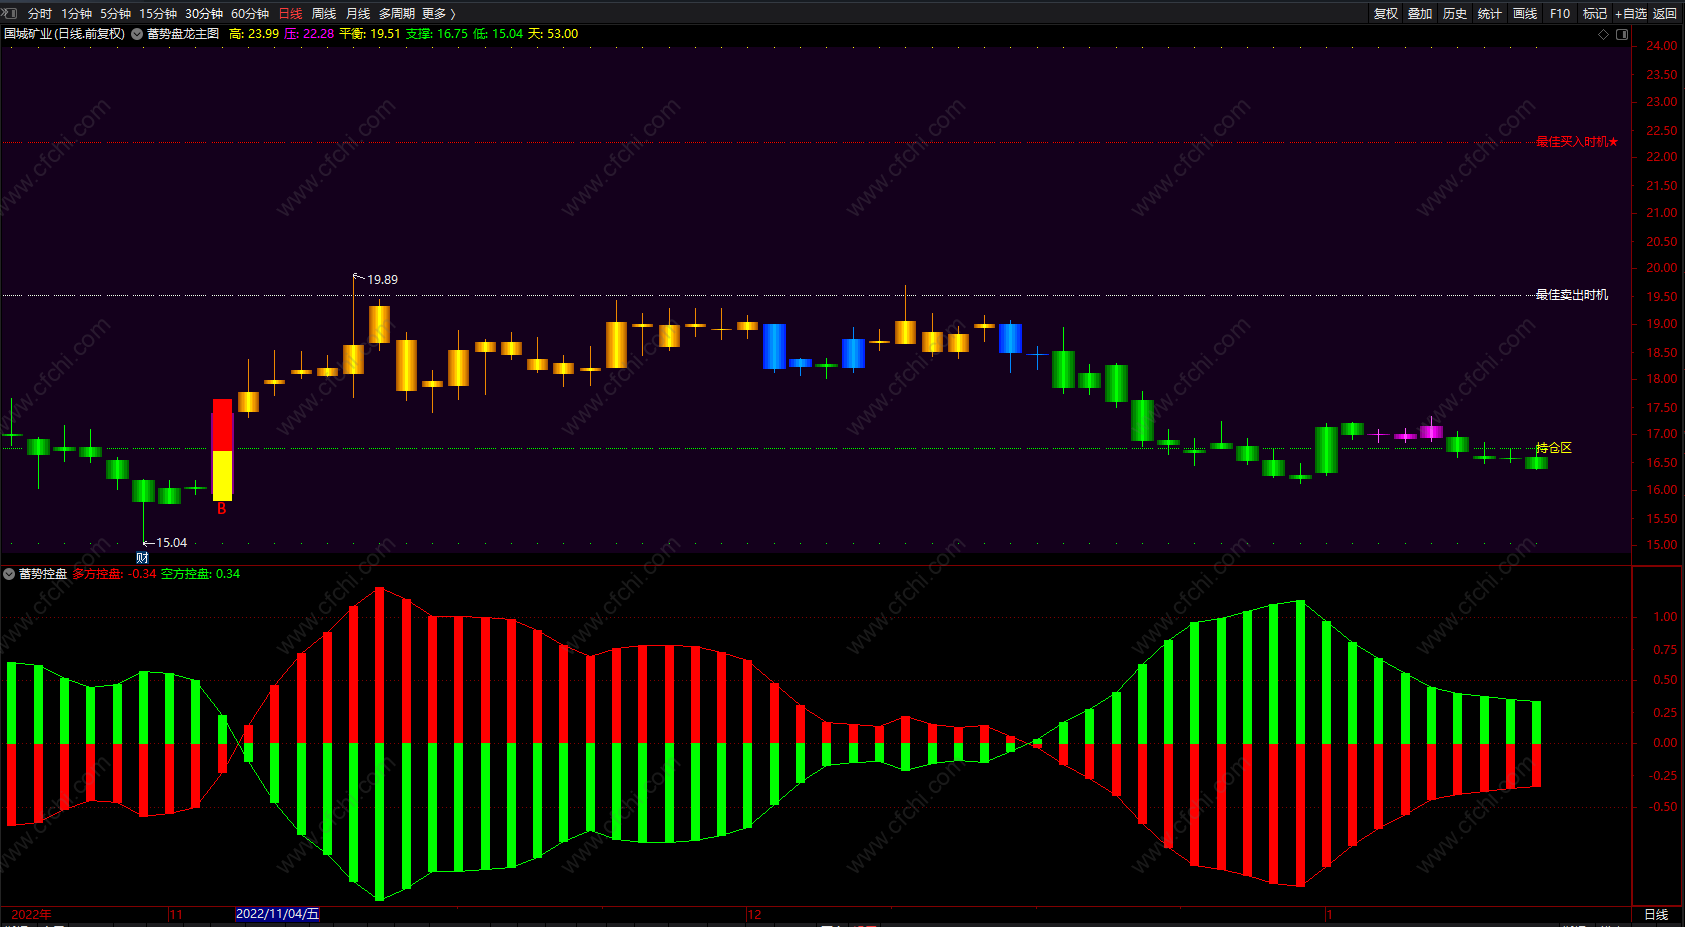
Task: Click 返回 to go back
Action: [1665, 14]
